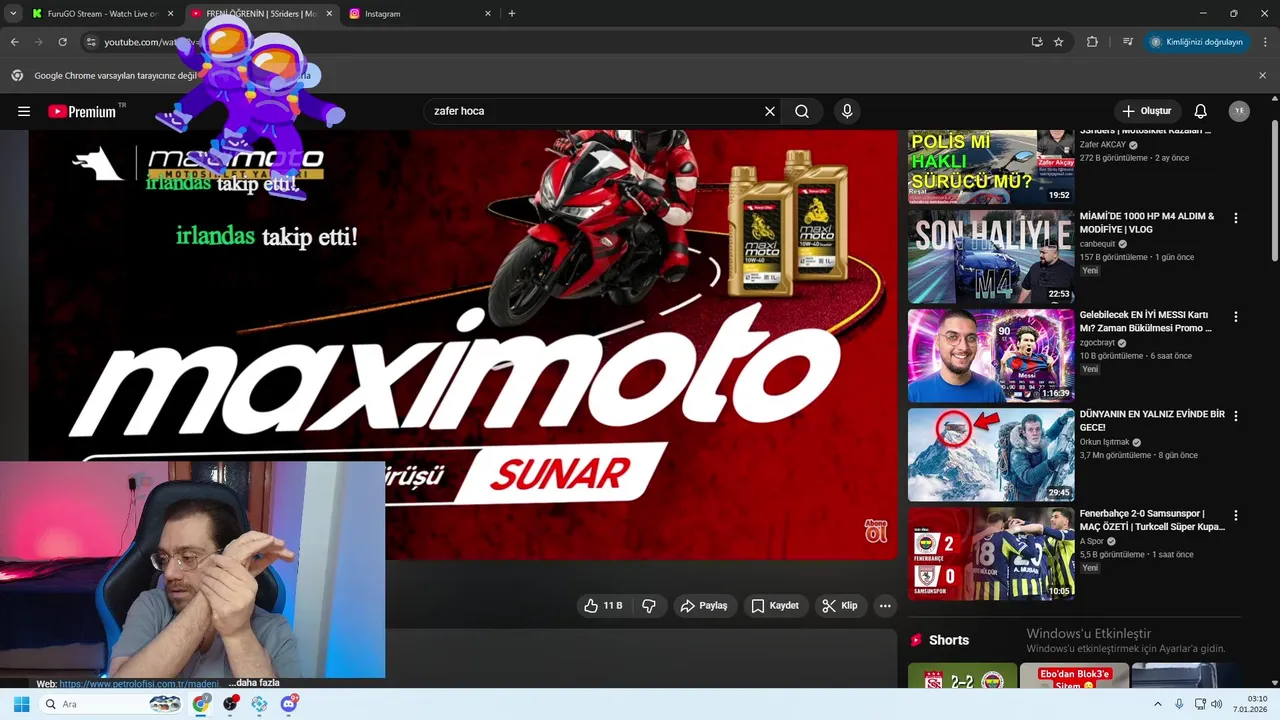Click the Oluştur create button
The width and height of the screenshot is (1280, 720).
1147,111
